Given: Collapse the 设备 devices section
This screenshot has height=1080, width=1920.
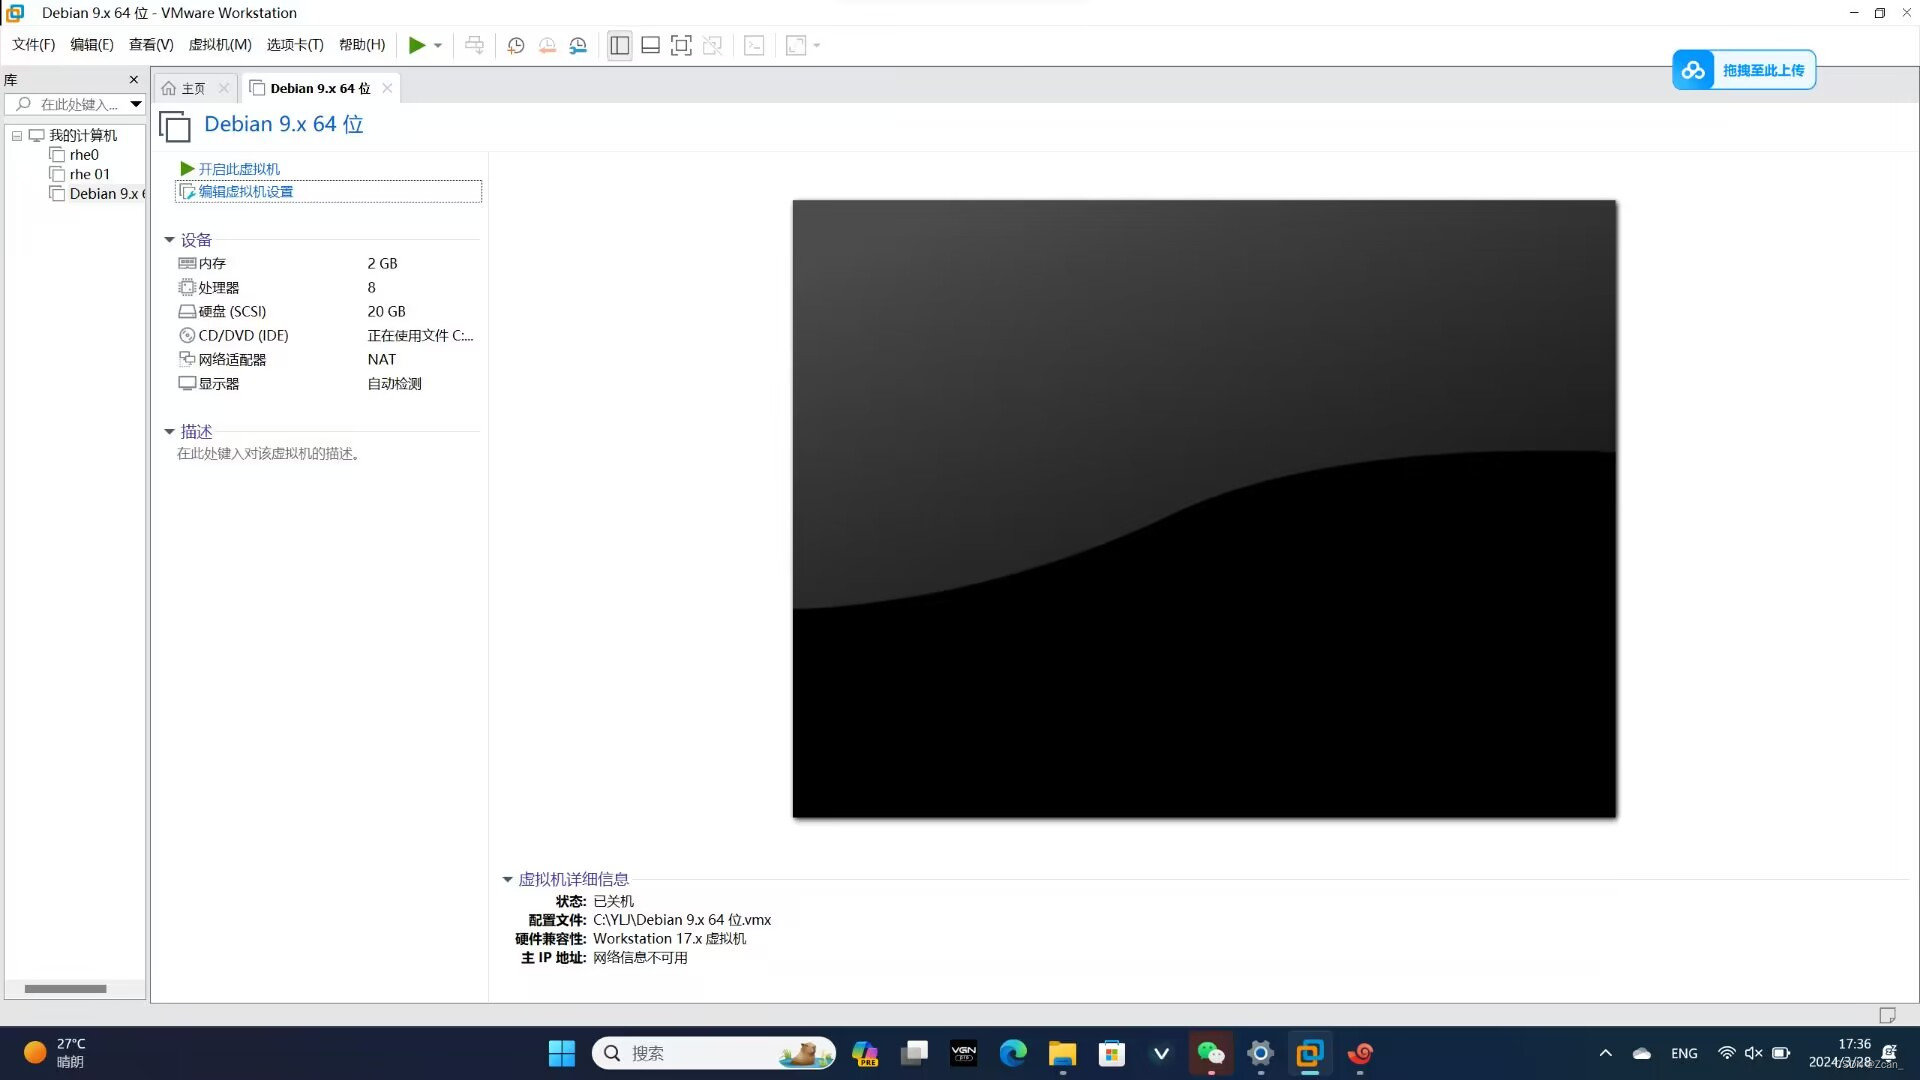Looking at the screenshot, I should pos(170,240).
